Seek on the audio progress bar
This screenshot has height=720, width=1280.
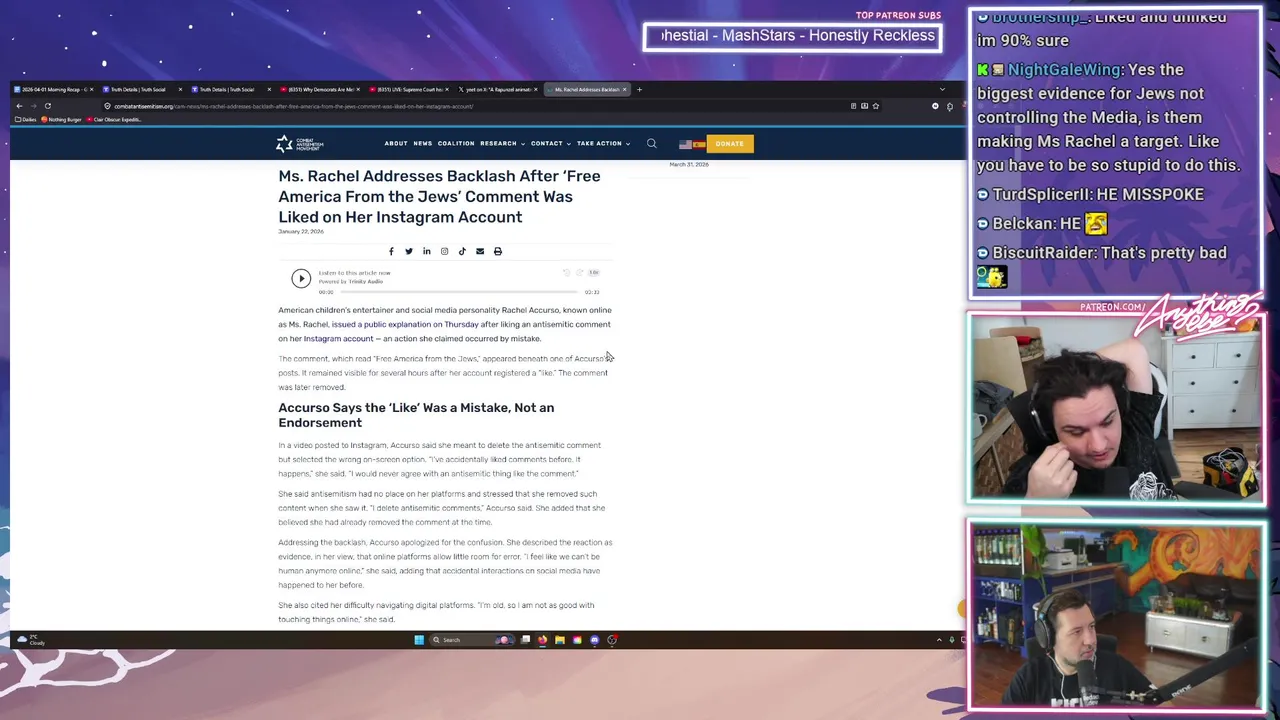click(x=458, y=292)
